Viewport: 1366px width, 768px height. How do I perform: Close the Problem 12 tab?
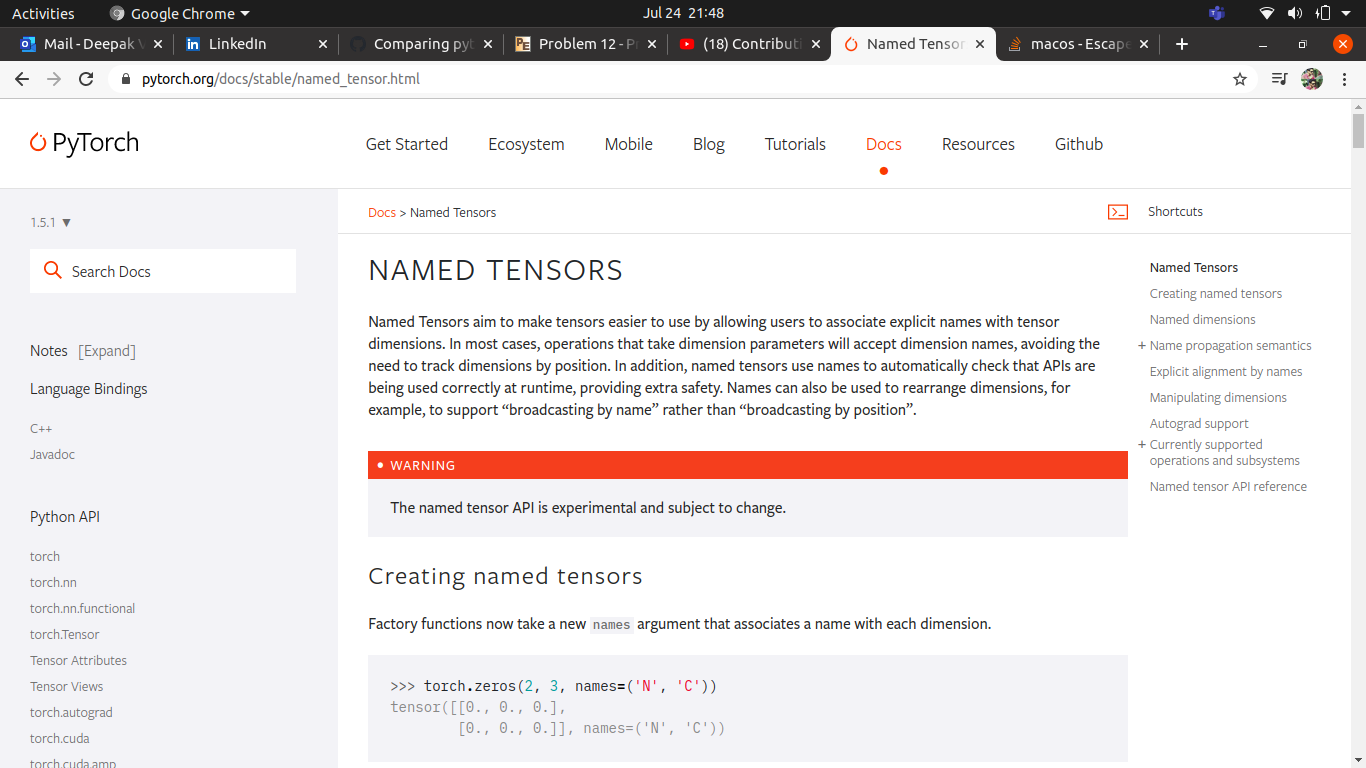point(652,44)
